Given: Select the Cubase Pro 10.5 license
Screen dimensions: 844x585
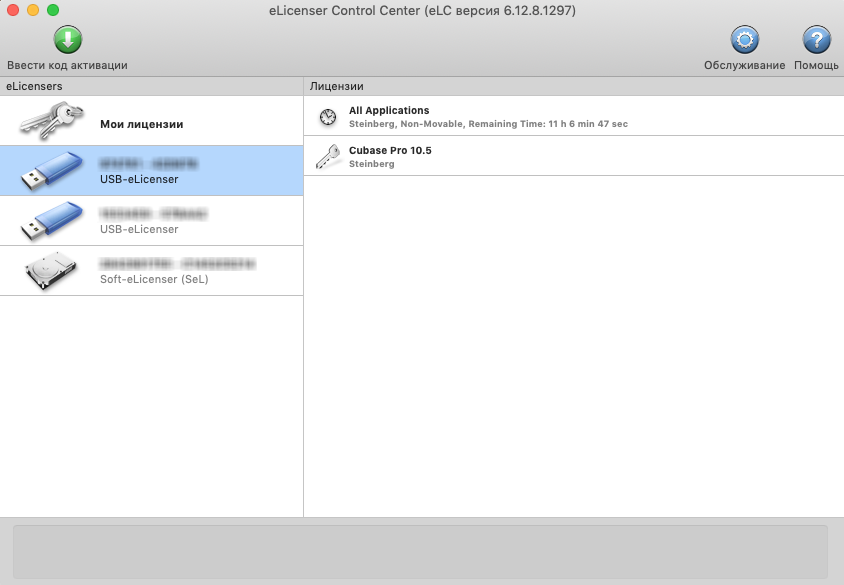Looking at the screenshot, I should (x=574, y=156).
